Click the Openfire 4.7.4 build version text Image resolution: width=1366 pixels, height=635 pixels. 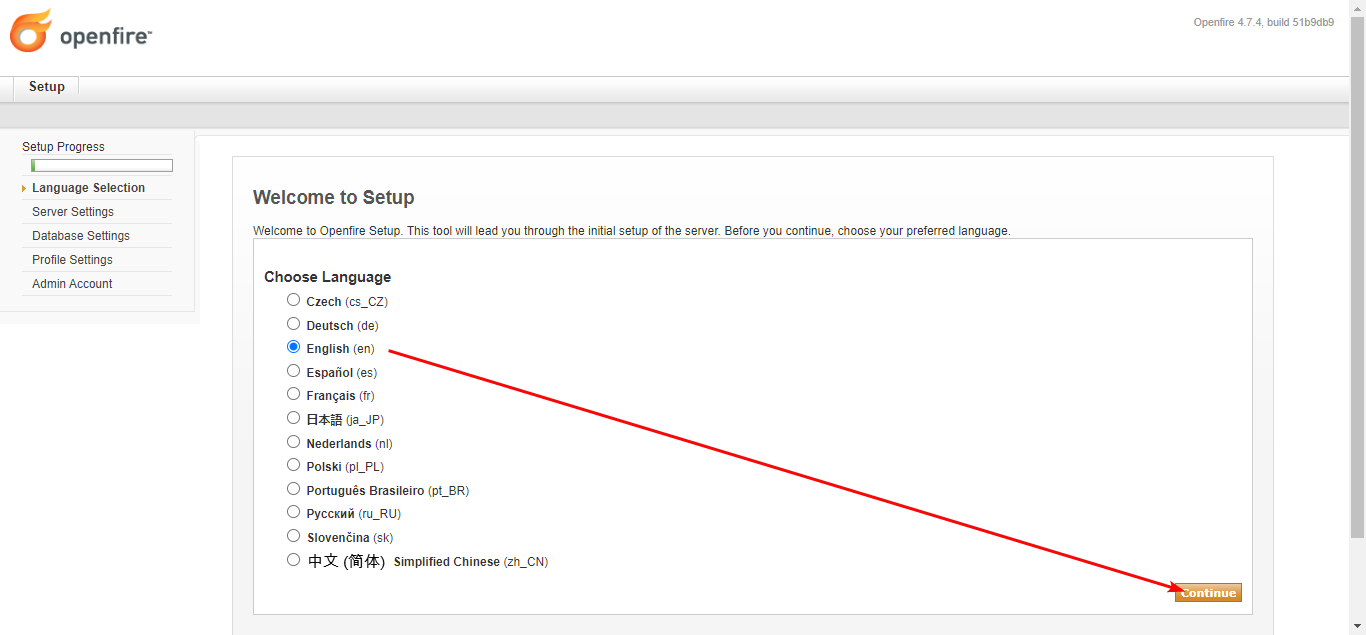point(1263,22)
